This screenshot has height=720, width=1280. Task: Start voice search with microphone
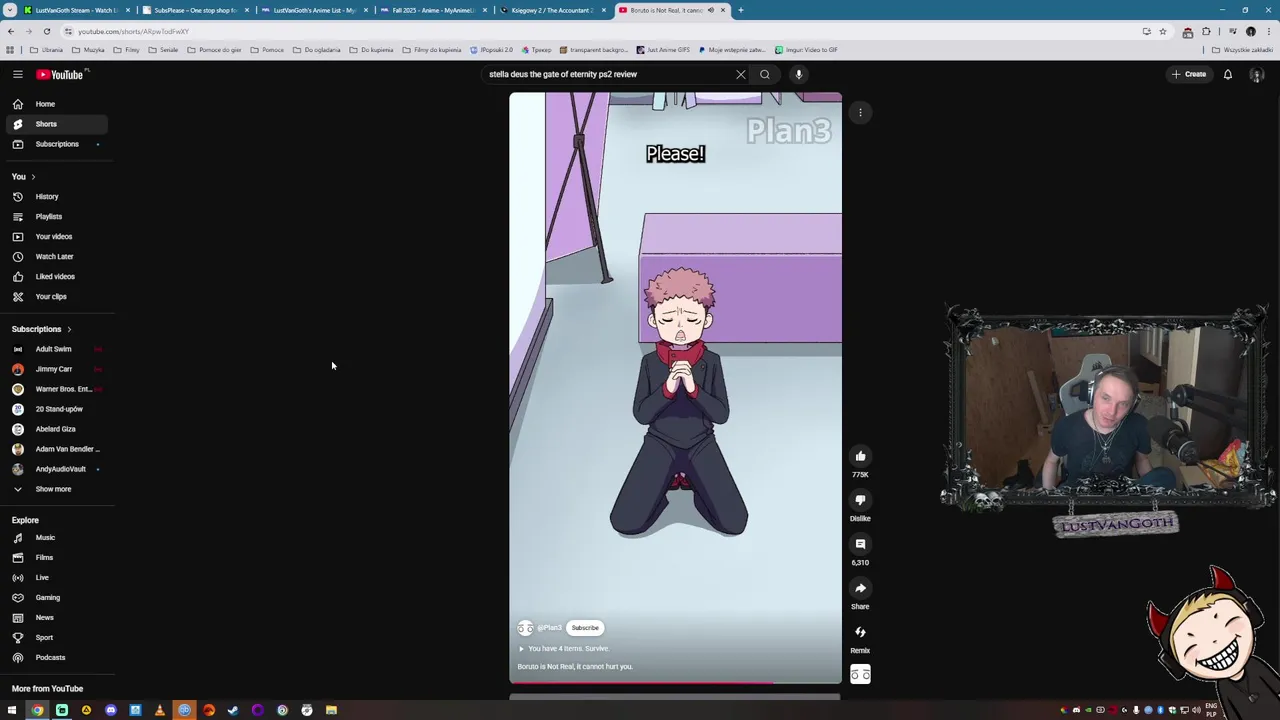coord(798,74)
